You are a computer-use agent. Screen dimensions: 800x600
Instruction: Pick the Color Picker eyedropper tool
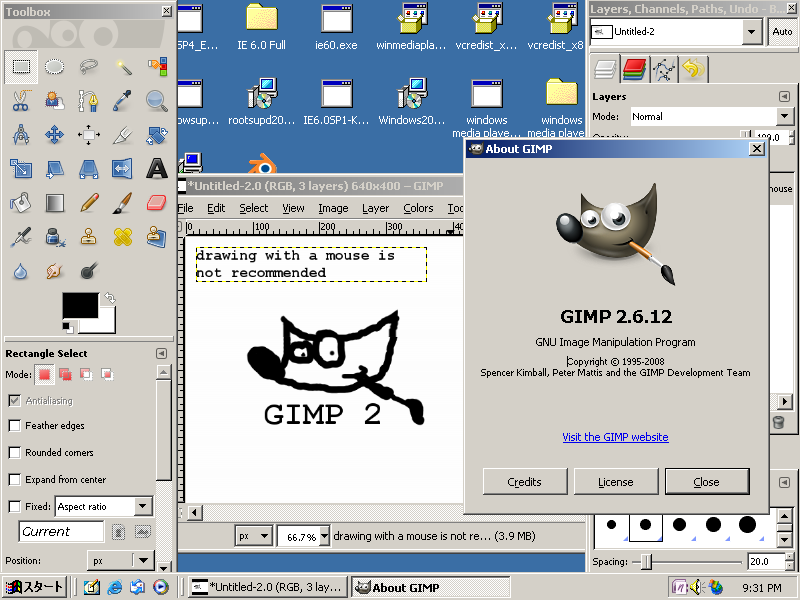pyautogui.click(x=123, y=101)
